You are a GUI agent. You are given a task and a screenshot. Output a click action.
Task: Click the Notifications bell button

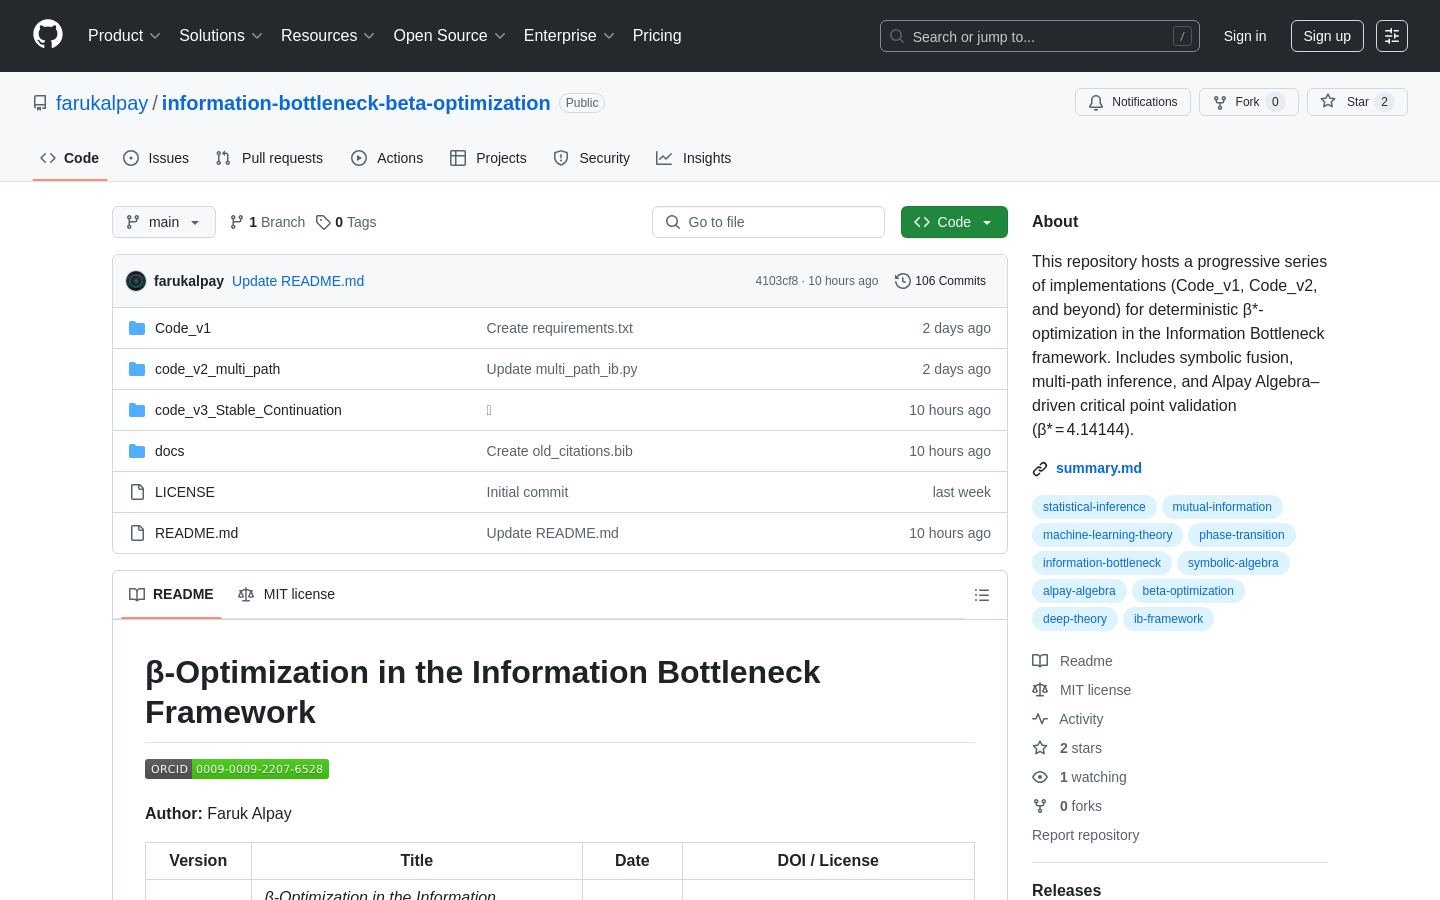1133,102
